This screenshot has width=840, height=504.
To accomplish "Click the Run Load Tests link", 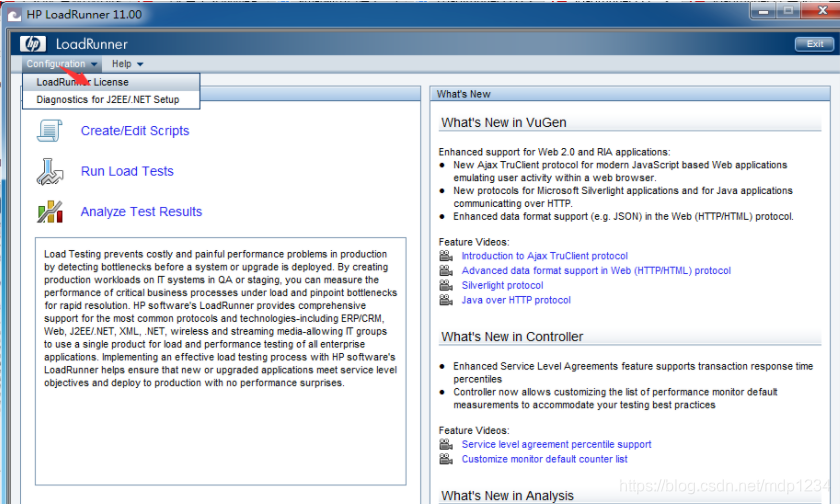I will [127, 171].
